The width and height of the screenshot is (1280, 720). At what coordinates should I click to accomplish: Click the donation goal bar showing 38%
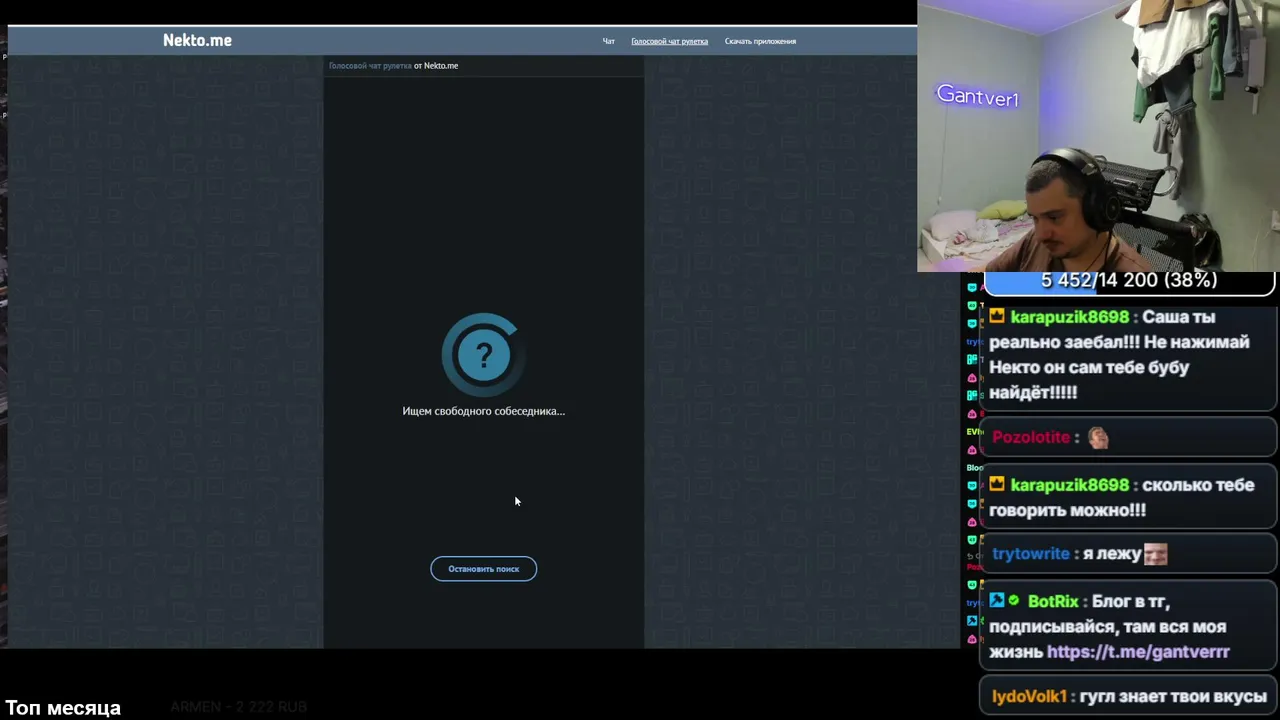[x=1129, y=281]
